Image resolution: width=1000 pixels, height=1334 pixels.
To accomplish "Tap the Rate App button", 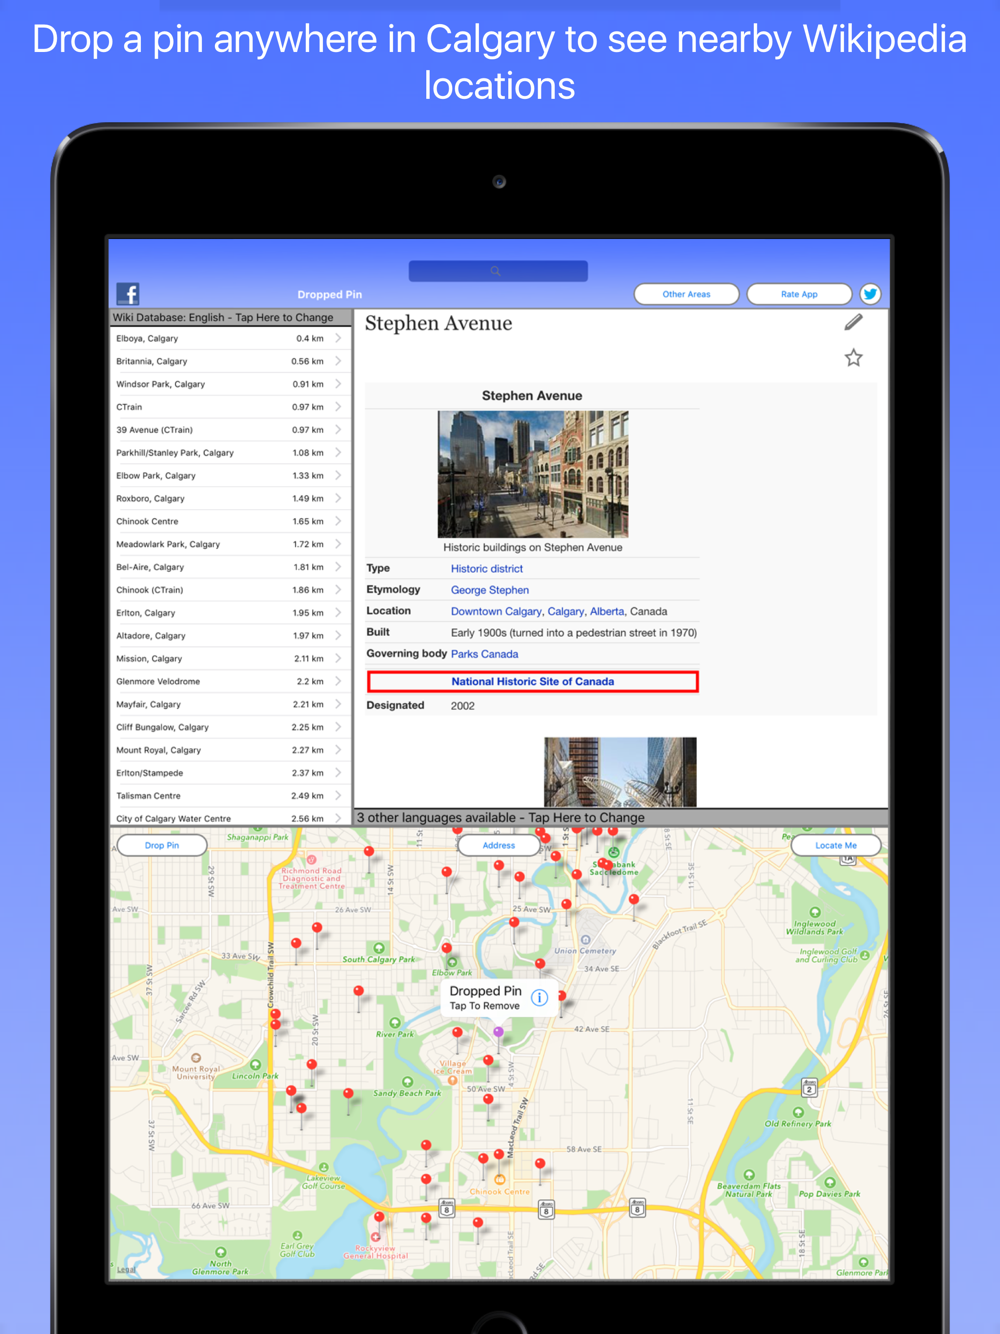I will [799, 294].
